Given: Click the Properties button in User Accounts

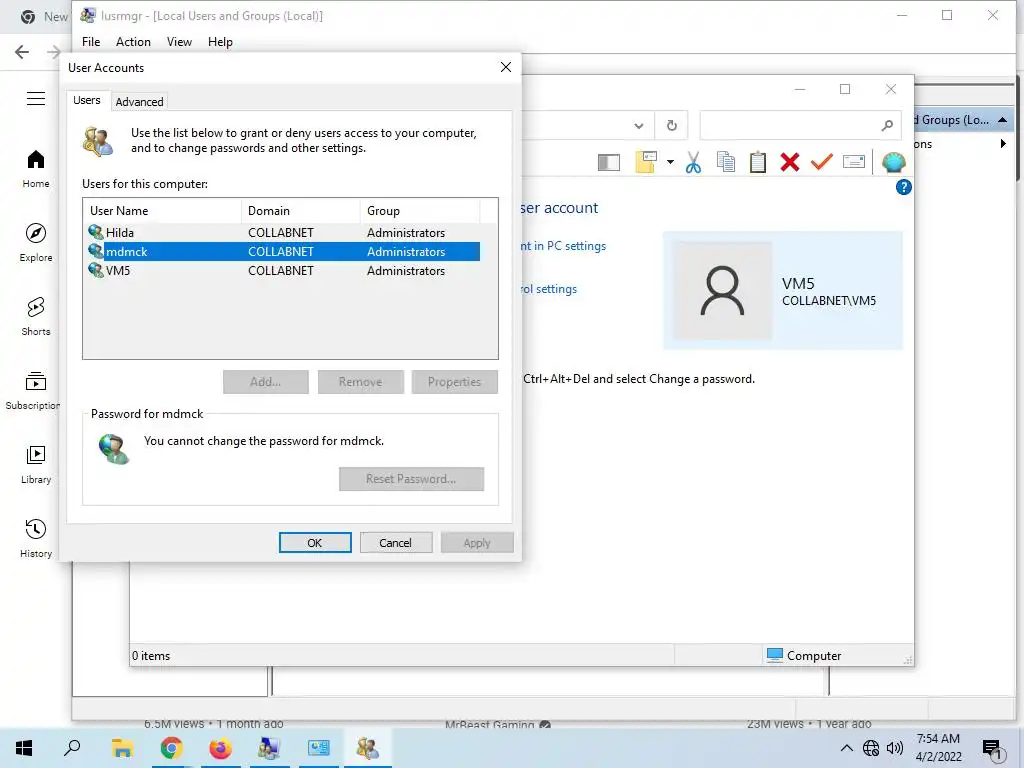Looking at the screenshot, I should [455, 382].
